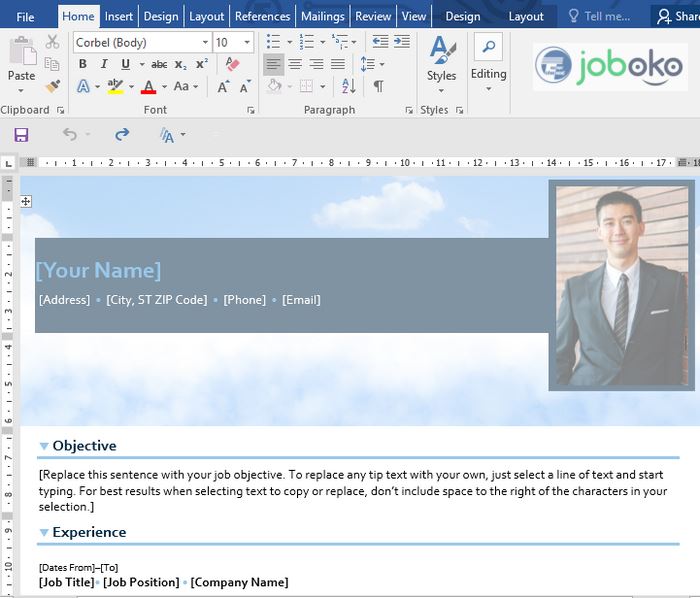Increase paragraph indent
Viewport: 700px width, 598px height.
402,42
